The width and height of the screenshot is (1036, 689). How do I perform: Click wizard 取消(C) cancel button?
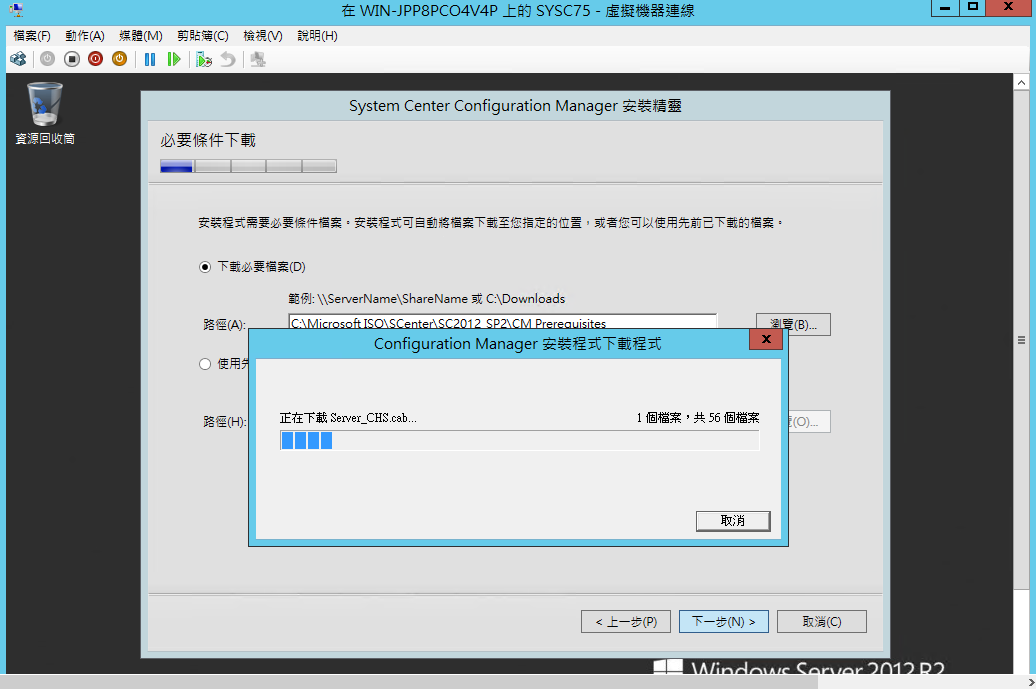(x=822, y=622)
